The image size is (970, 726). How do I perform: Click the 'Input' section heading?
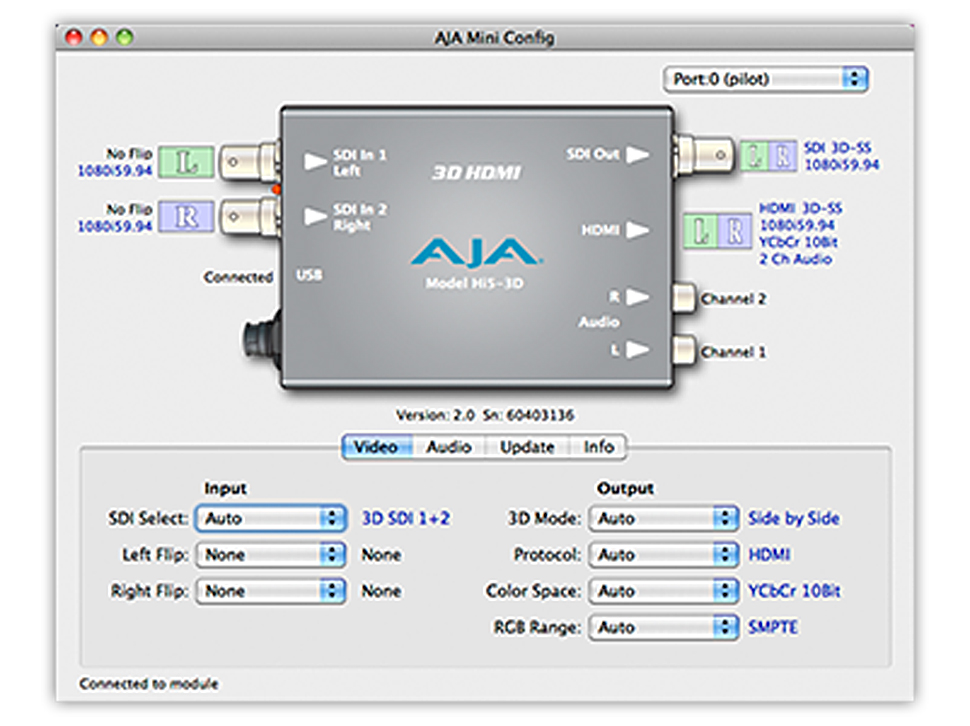225,489
